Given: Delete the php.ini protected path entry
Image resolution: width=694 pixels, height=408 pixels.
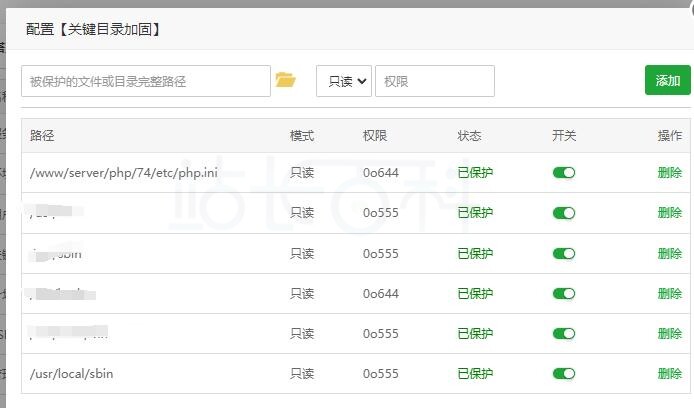Looking at the screenshot, I should coord(670,173).
